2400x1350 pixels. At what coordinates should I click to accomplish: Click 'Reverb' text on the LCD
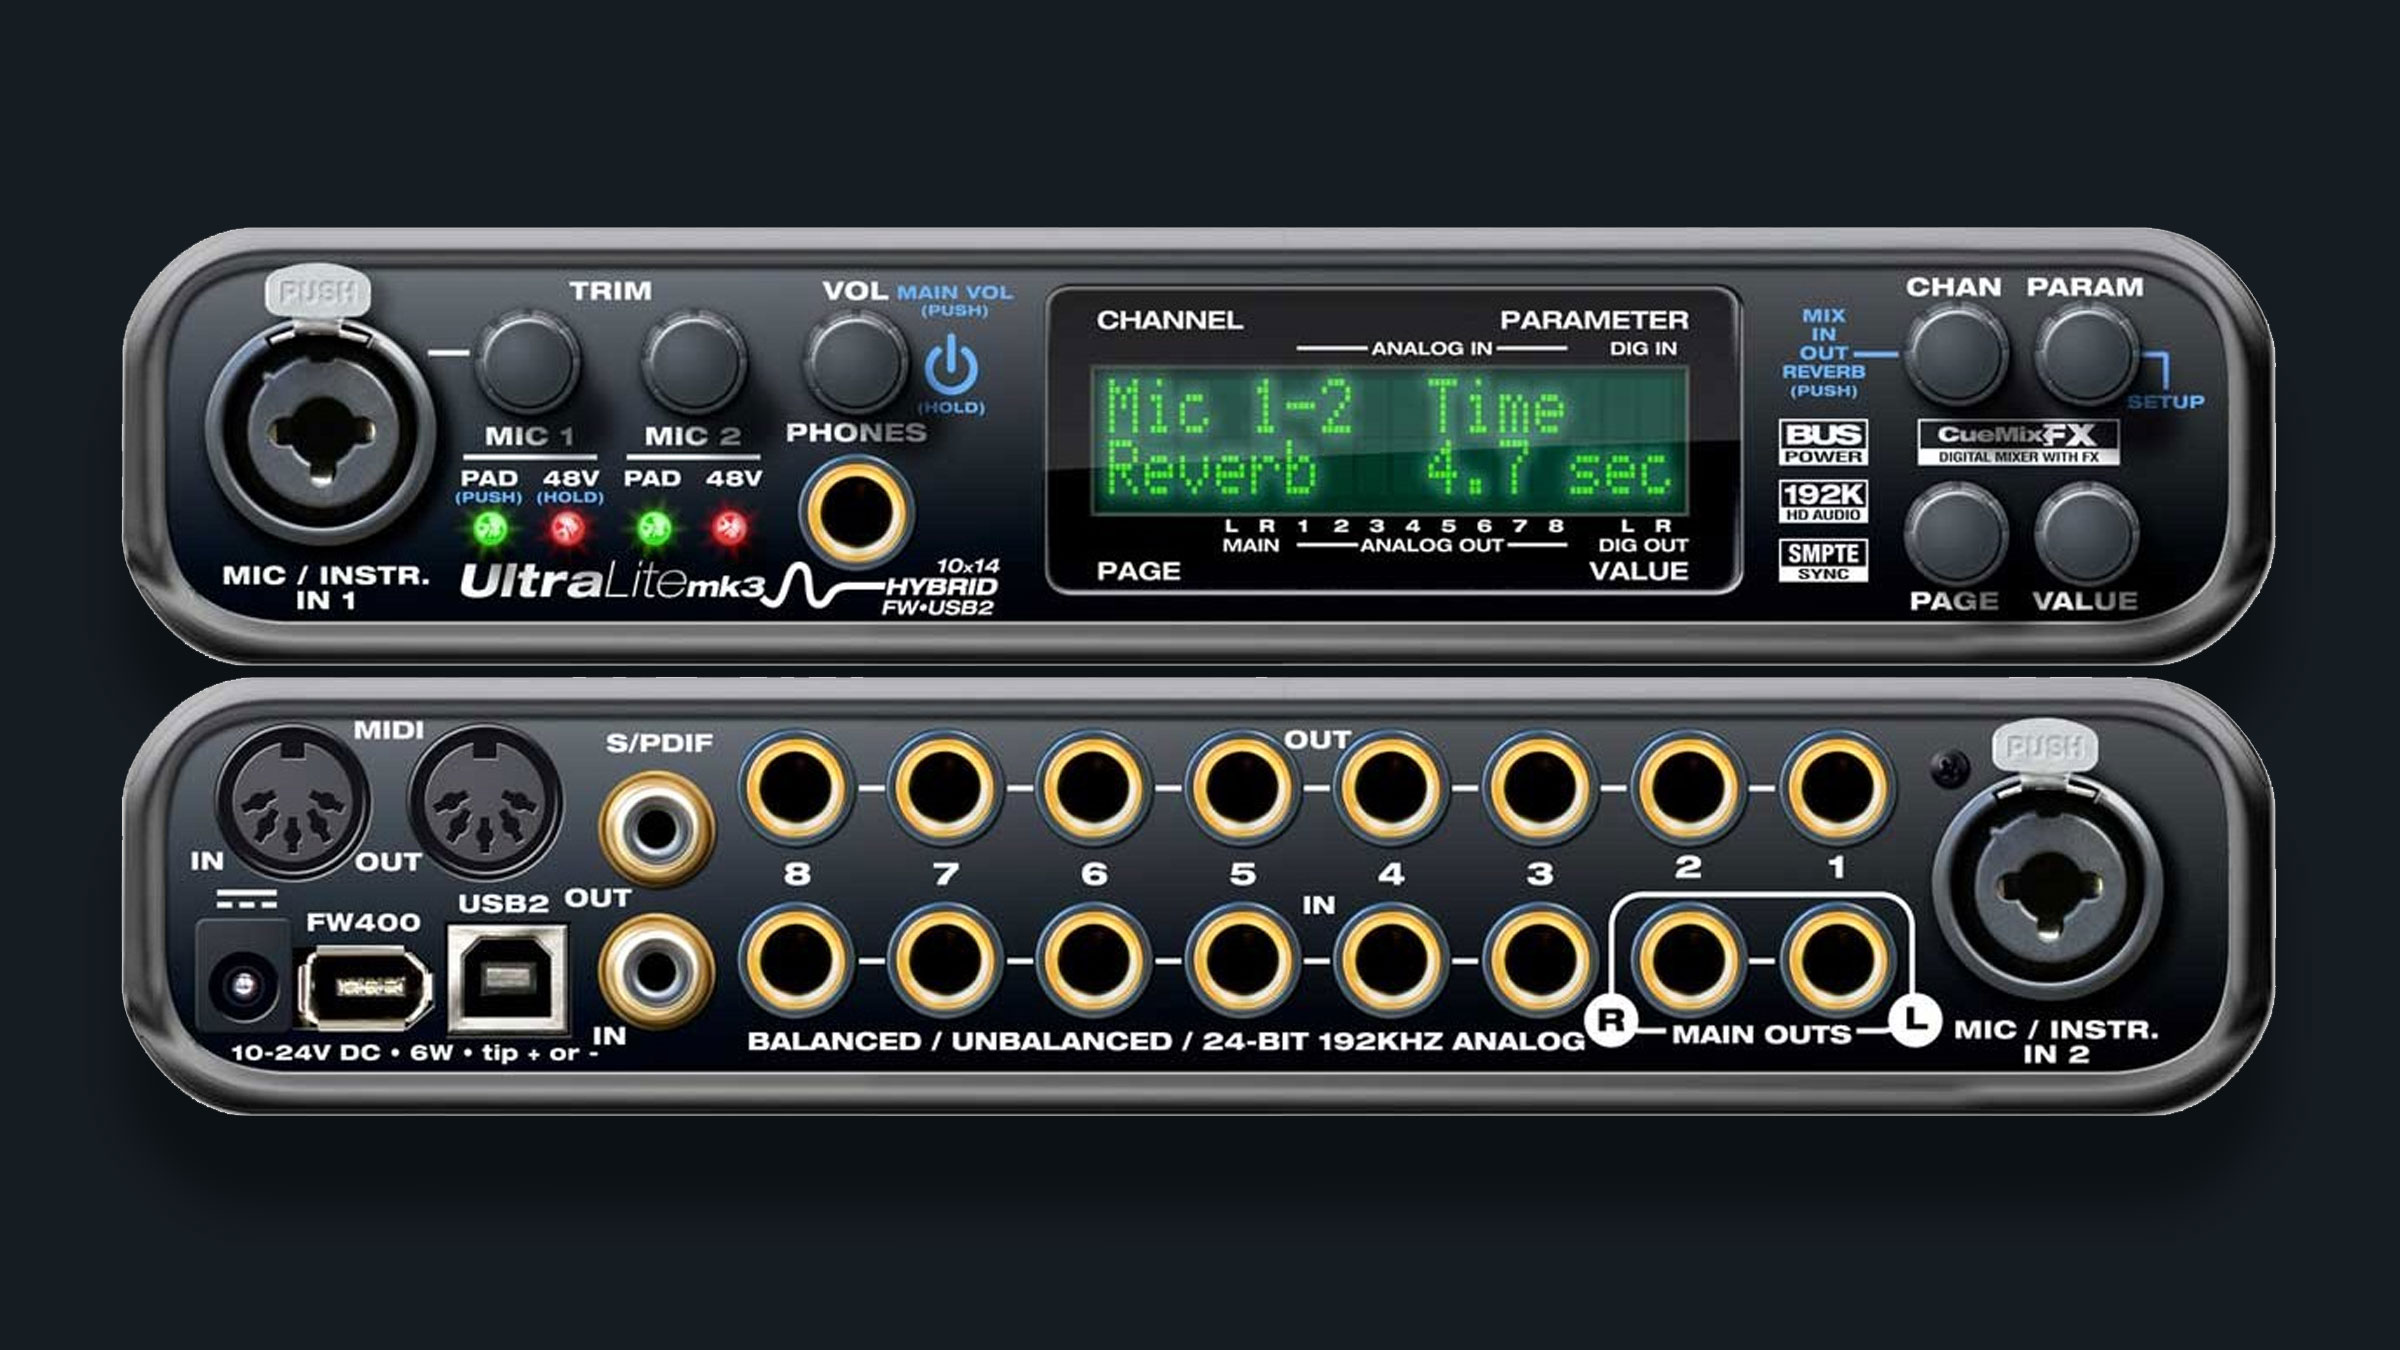pos(1212,470)
